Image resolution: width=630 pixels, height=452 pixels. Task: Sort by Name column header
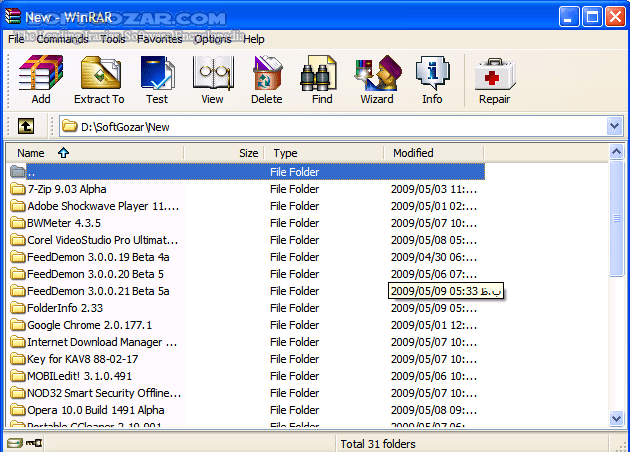95,153
